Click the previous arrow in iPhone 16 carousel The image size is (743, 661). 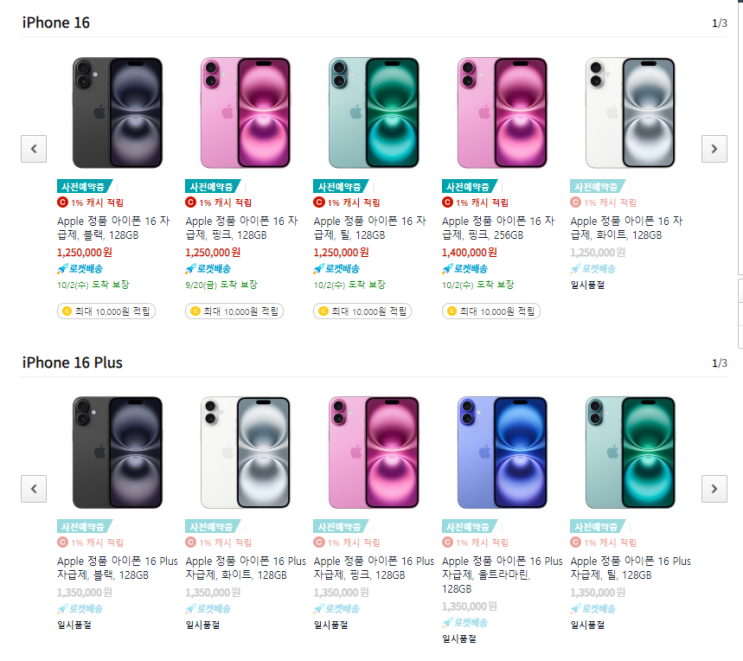point(34,149)
